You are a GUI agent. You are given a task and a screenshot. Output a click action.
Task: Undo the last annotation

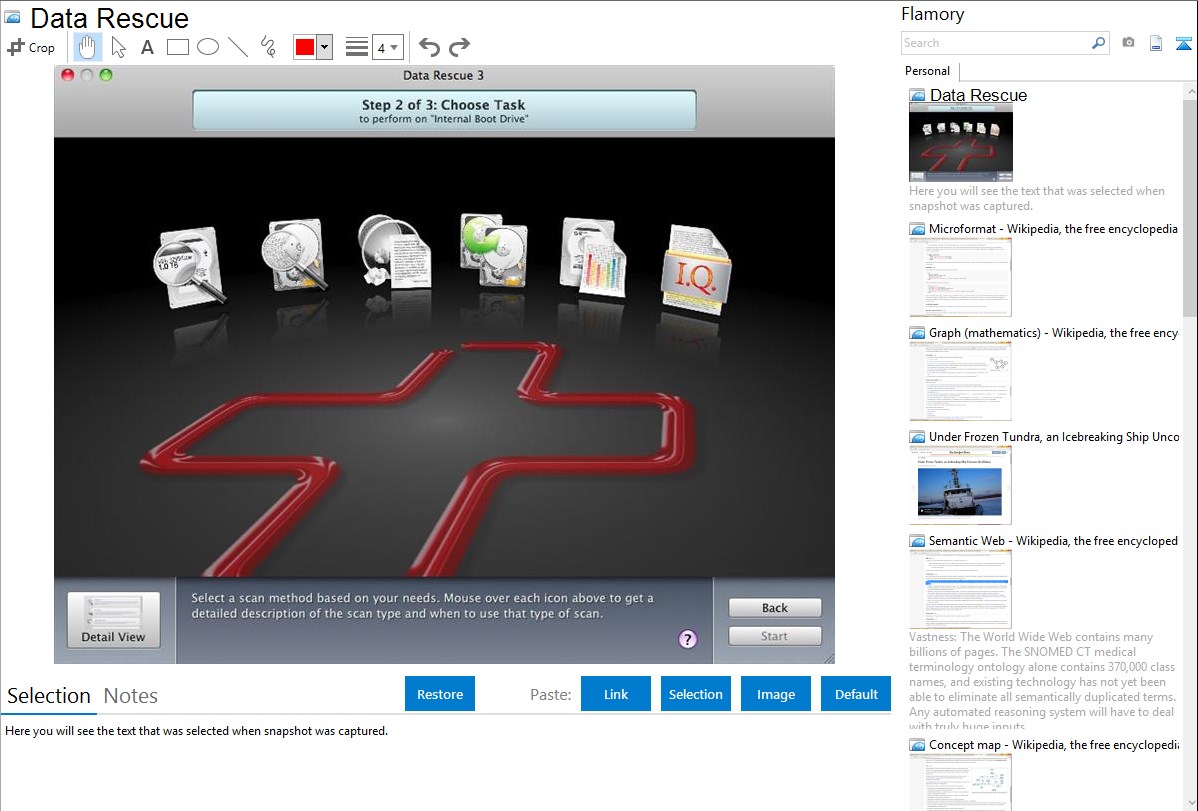point(429,47)
